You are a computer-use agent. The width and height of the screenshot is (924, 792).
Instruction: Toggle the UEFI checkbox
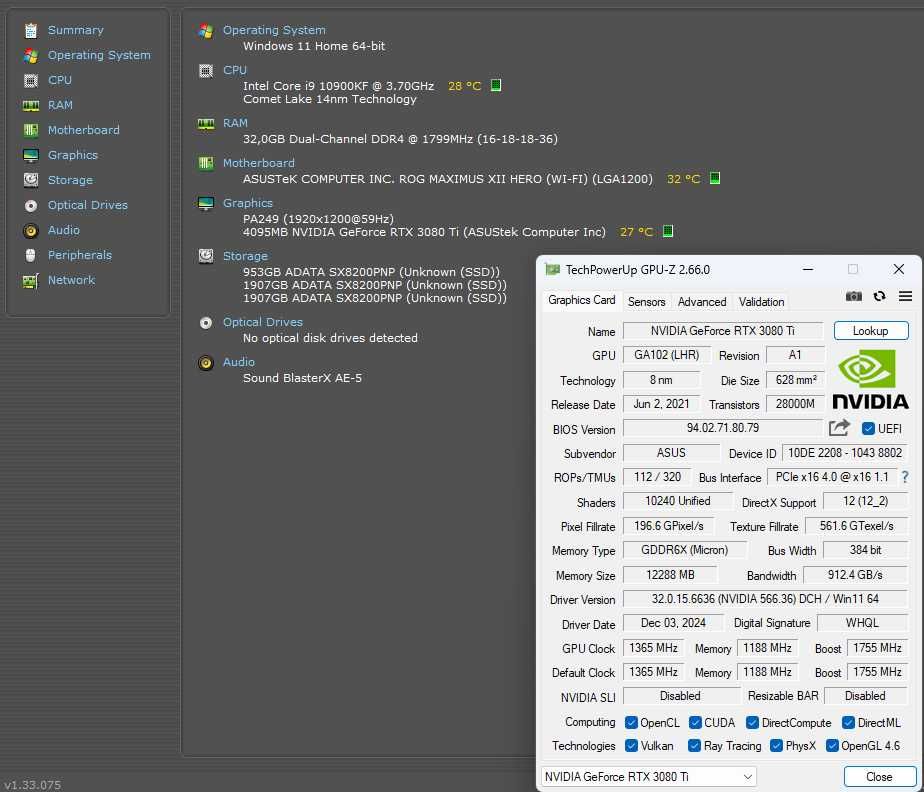pyautogui.click(x=867, y=428)
